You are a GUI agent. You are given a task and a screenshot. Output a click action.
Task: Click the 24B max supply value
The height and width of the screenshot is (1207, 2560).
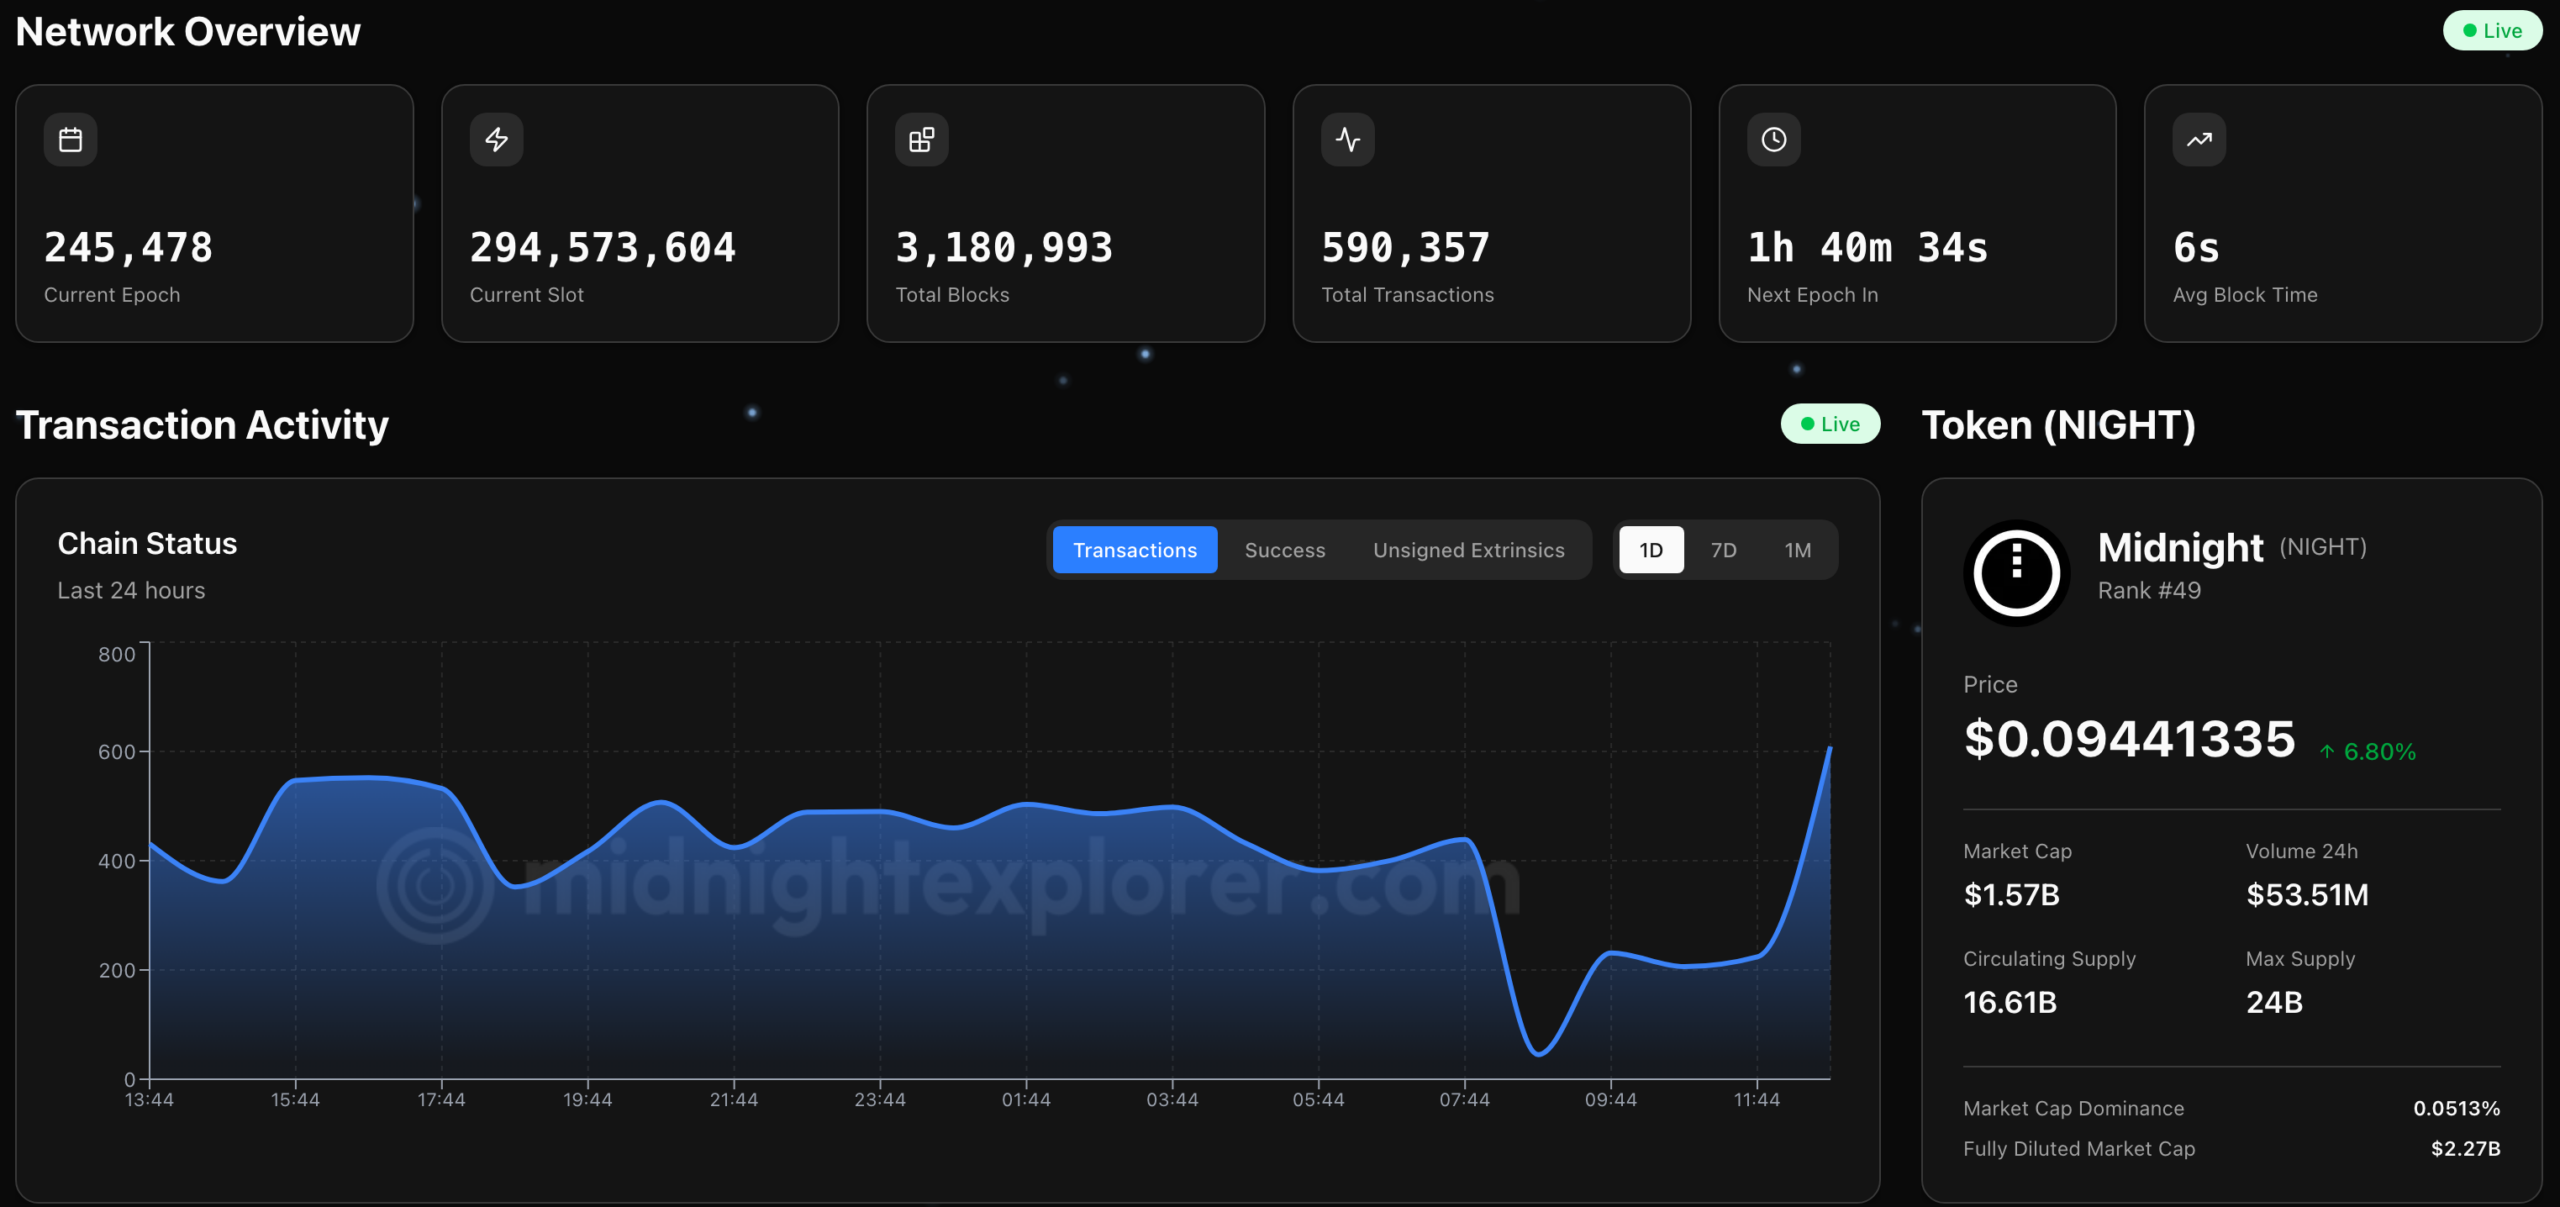tap(2275, 1003)
